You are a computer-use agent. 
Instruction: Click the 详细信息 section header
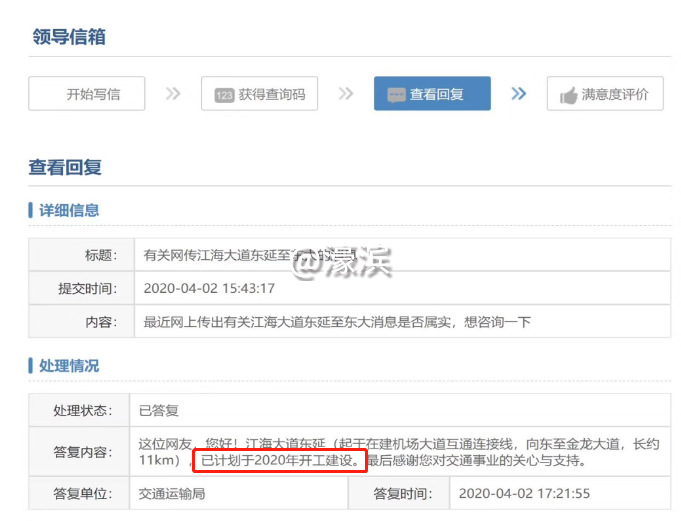(69, 211)
